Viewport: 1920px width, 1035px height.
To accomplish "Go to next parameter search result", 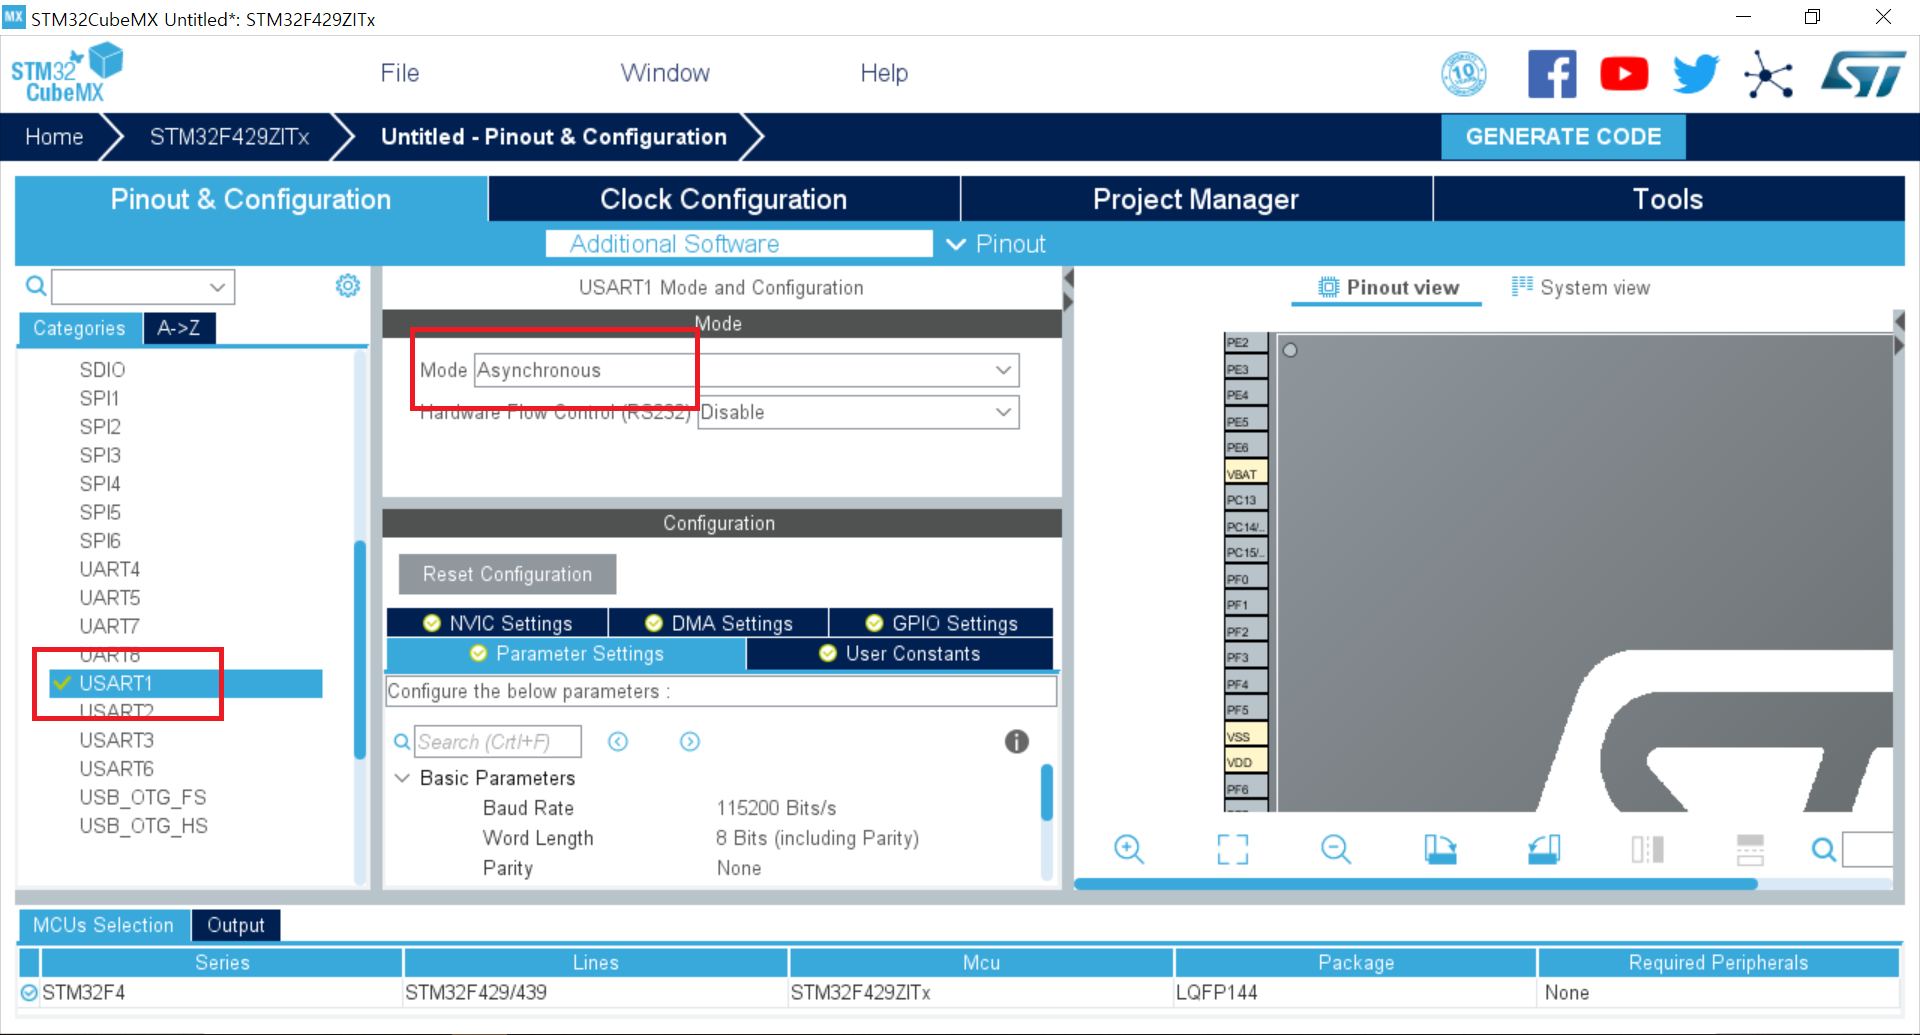I will pos(690,741).
